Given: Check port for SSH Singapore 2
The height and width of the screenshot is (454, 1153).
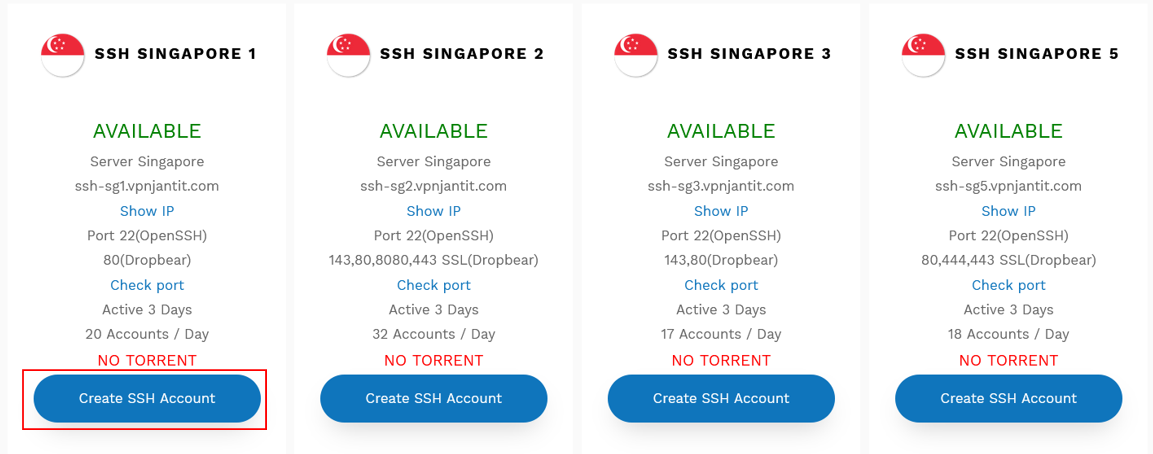Looking at the screenshot, I should point(434,285).
